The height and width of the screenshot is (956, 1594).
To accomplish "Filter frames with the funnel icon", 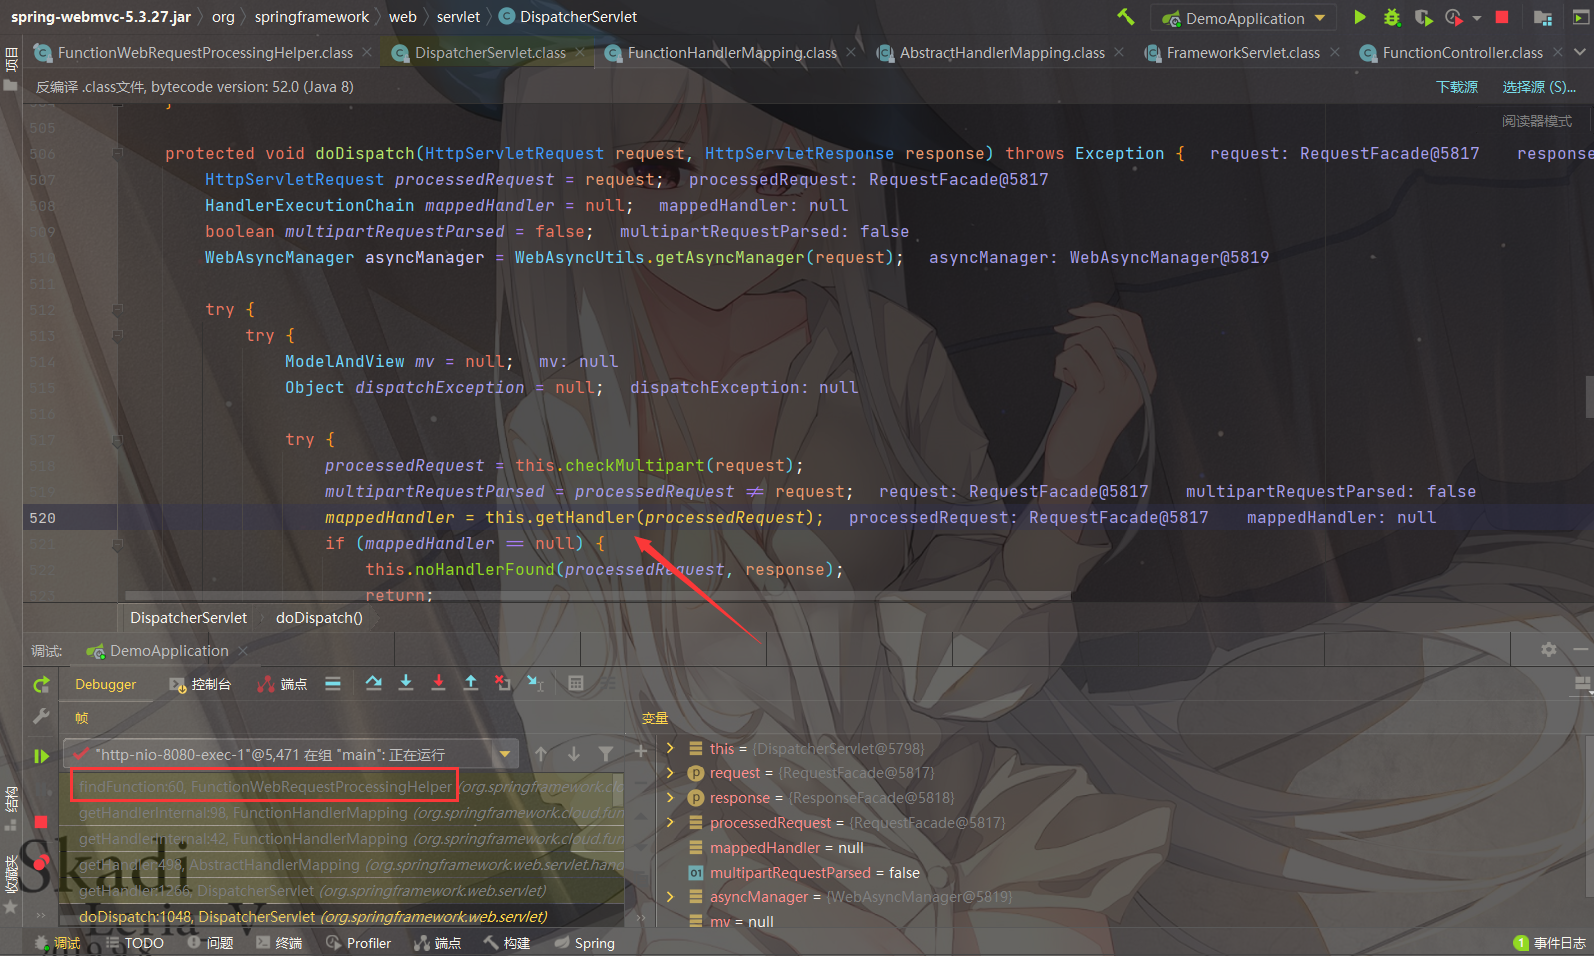I will [606, 754].
